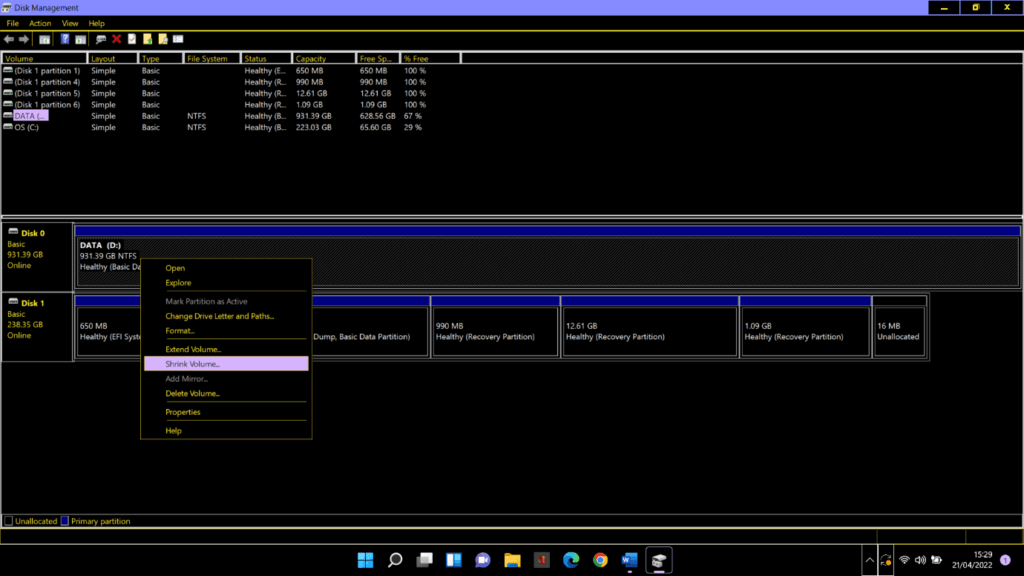Select the OS (C:) volume row

click(27, 128)
